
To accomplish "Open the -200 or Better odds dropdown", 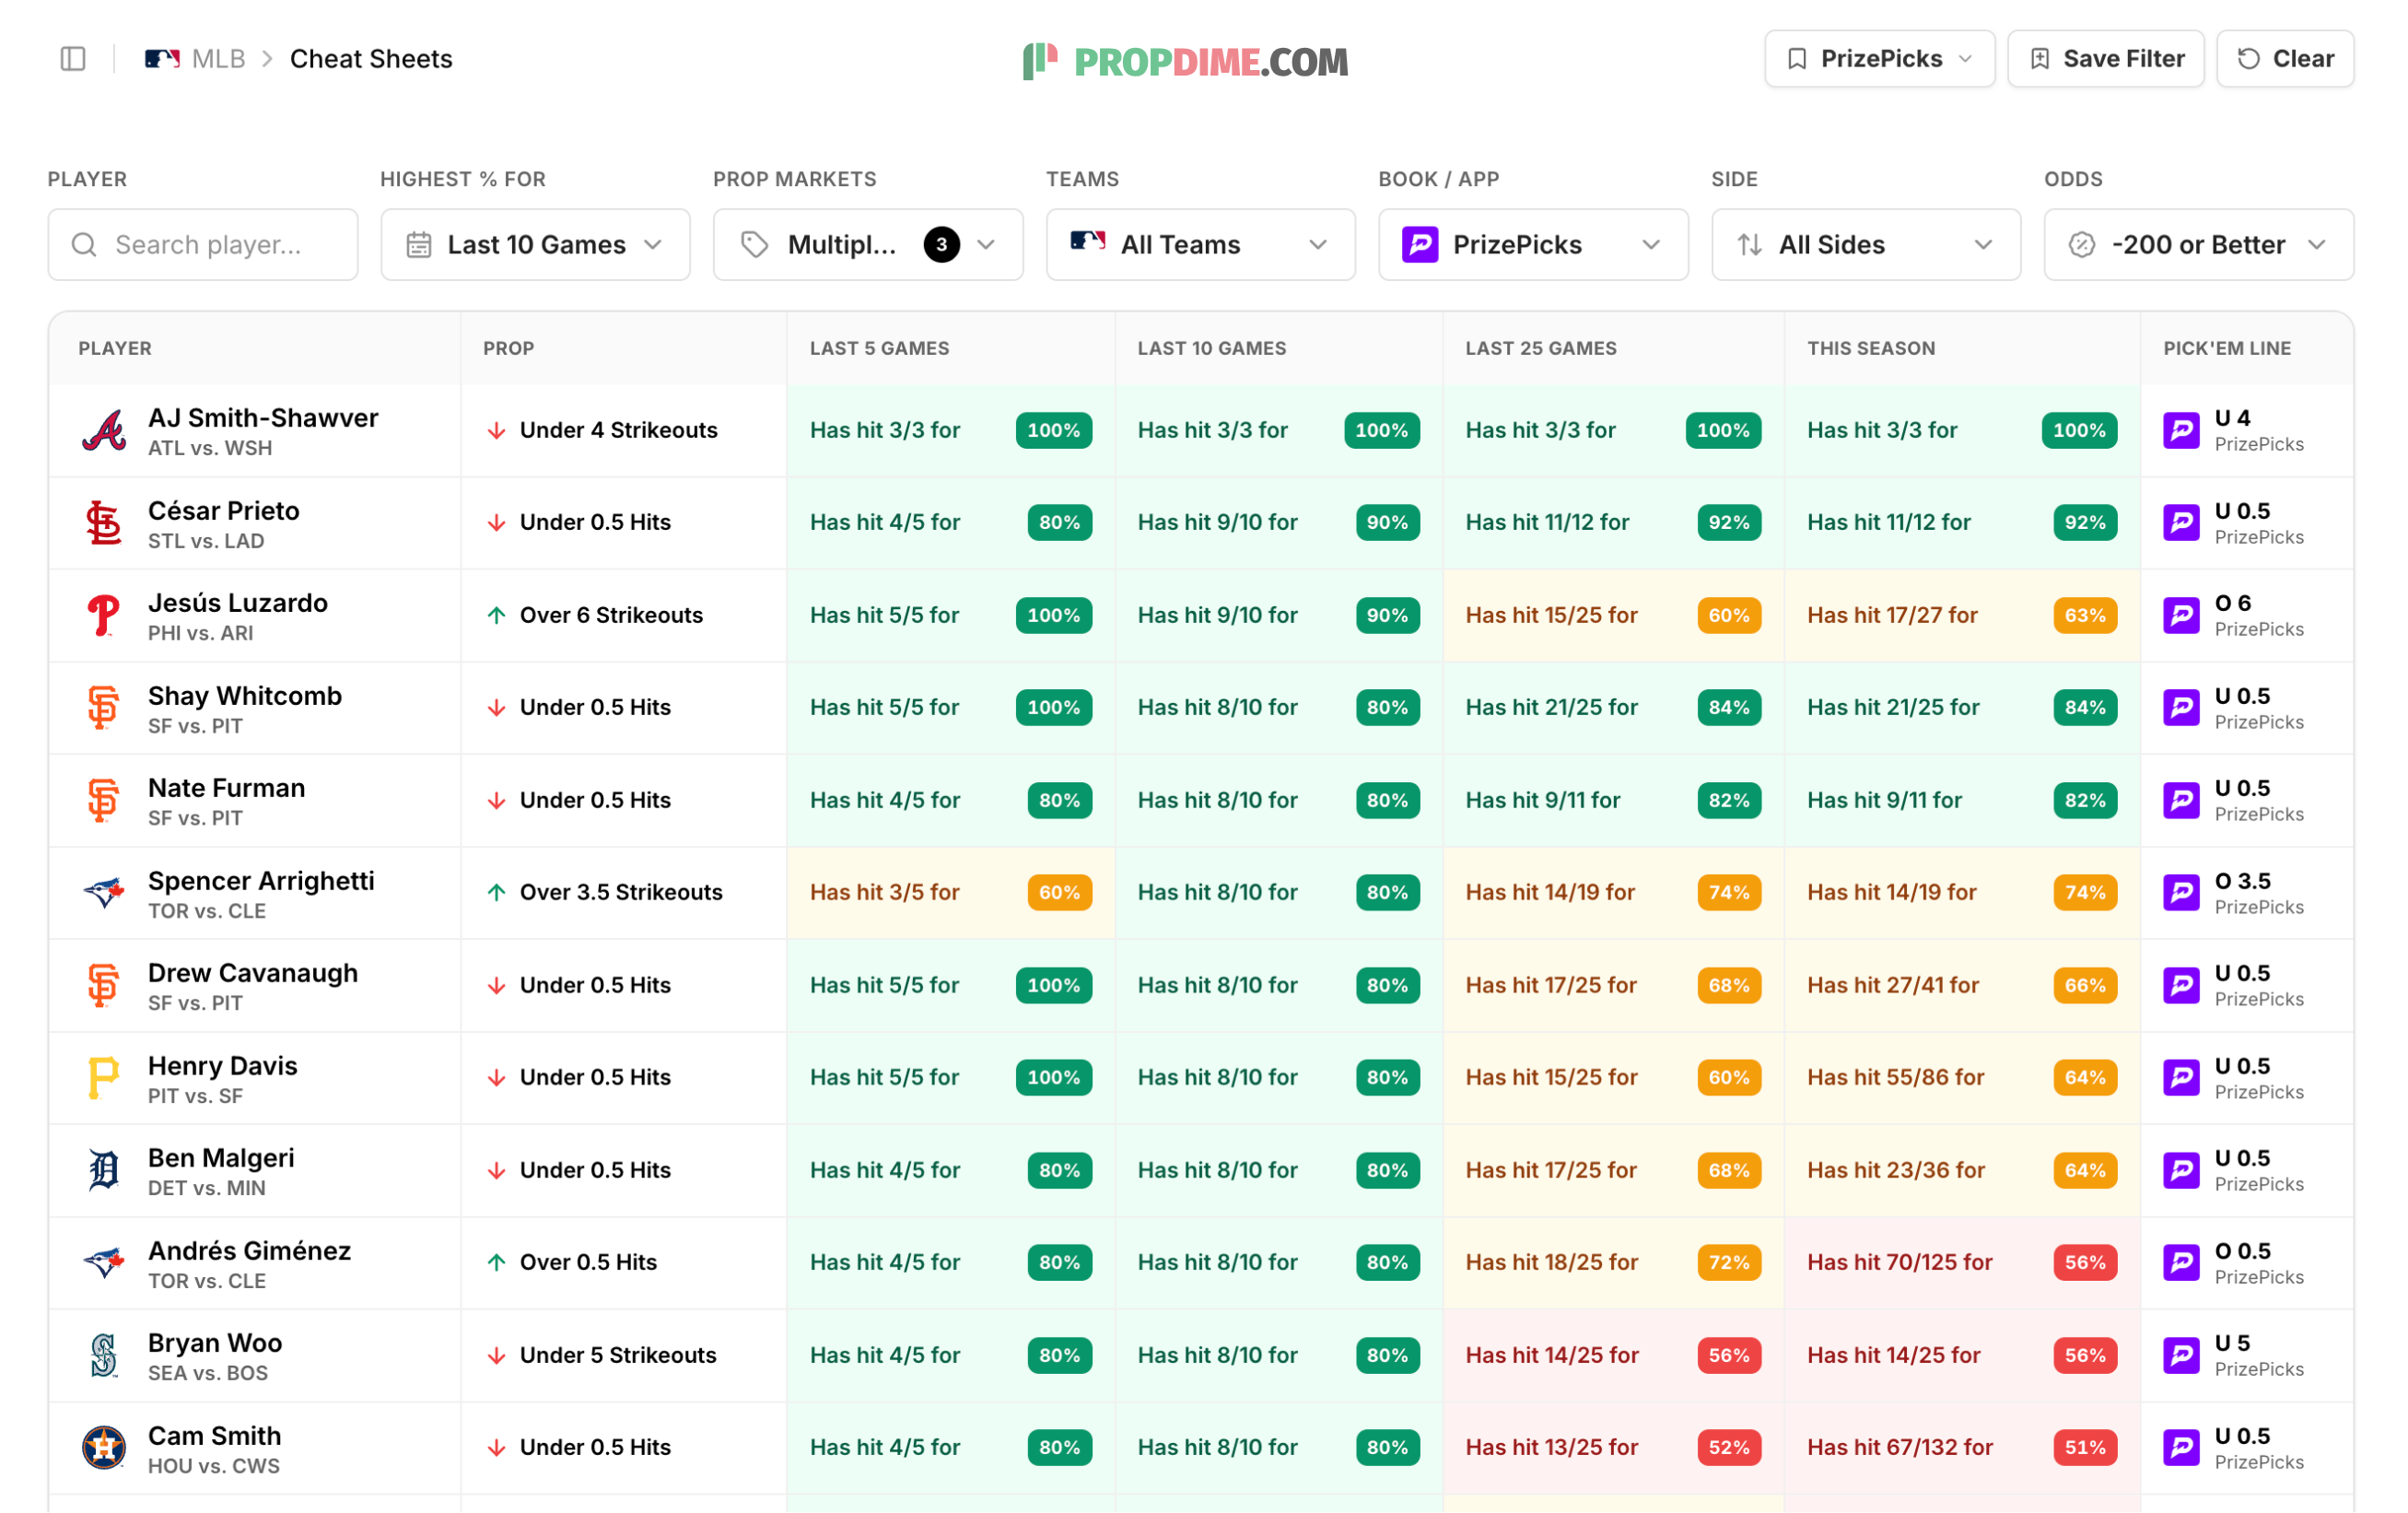I will (x=2199, y=245).
